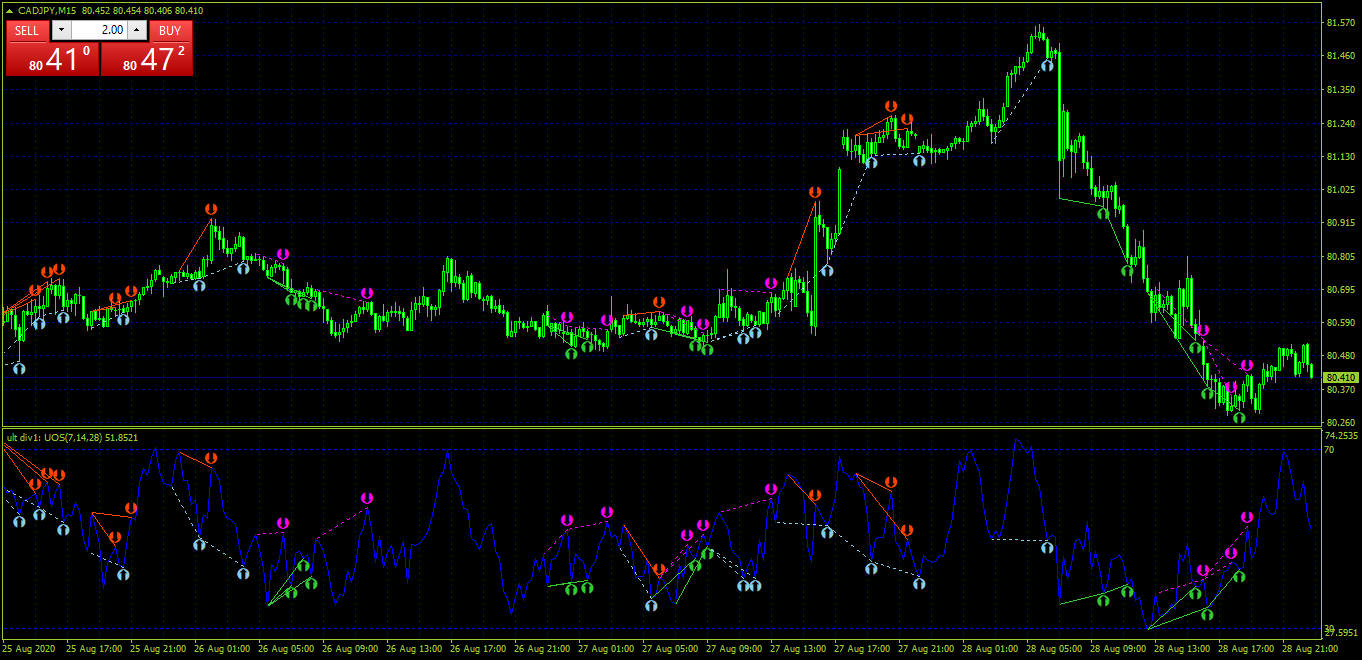Viewport: 1362px width, 660px height.
Task: Click the 28 Aug 05:00 time label
Action: tap(1055, 649)
